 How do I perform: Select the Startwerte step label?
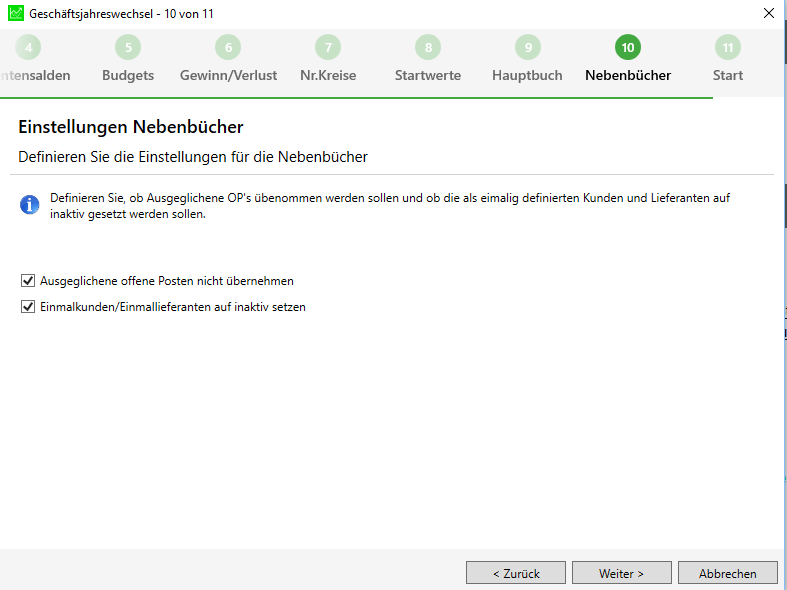[x=428, y=75]
